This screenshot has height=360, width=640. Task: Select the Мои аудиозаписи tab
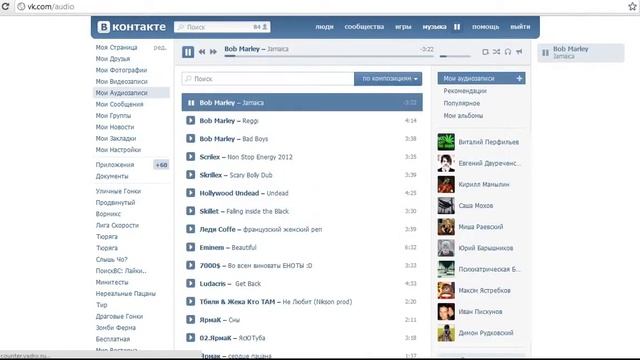coord(481,78)
